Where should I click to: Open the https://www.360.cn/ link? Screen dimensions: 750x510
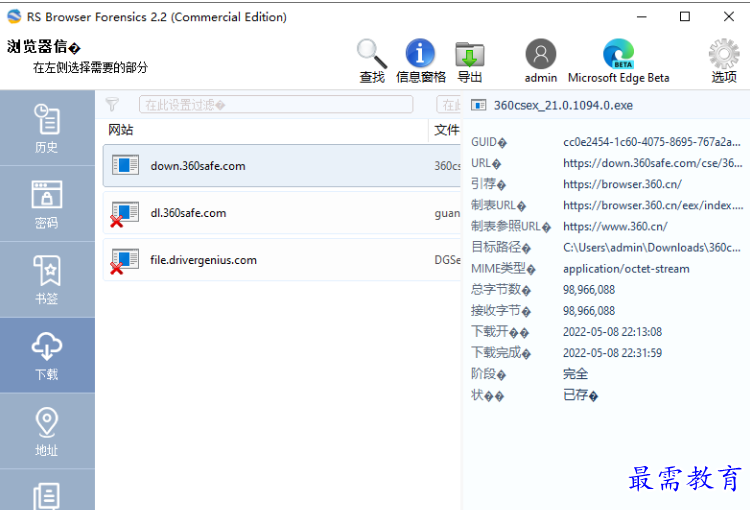pyautogui.click(x=615, y=226)
